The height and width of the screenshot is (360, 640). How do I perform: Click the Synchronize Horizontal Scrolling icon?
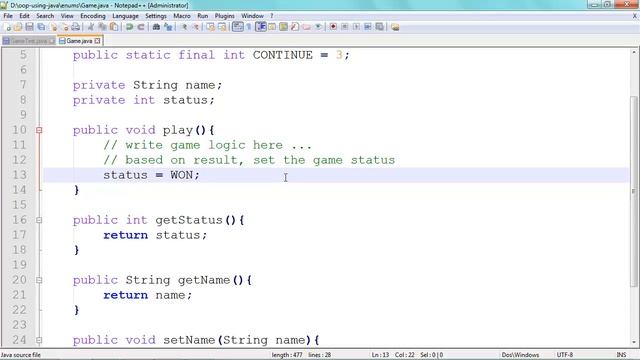(222, 27)
